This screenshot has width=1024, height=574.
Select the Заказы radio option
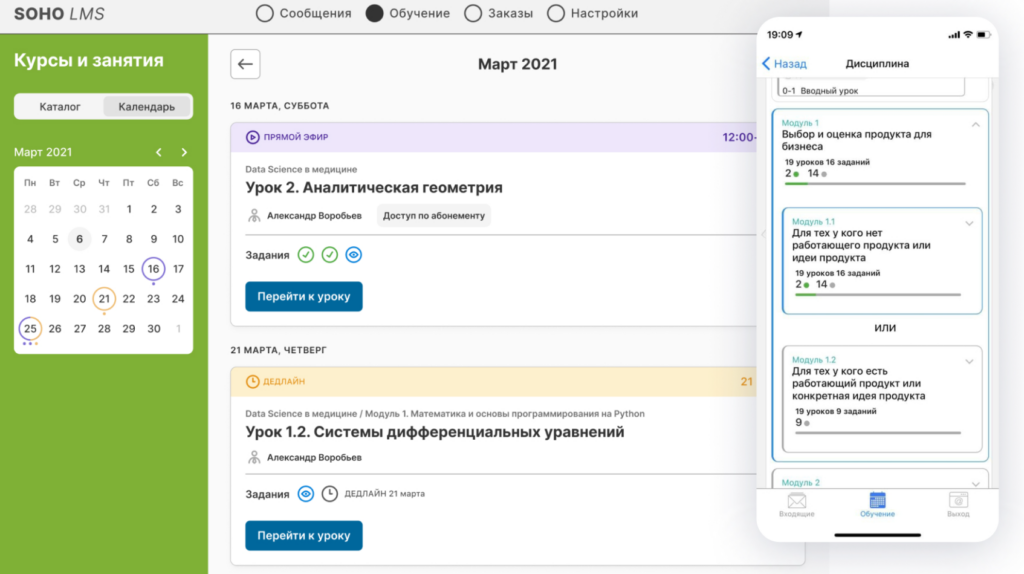tap(473, 13)
